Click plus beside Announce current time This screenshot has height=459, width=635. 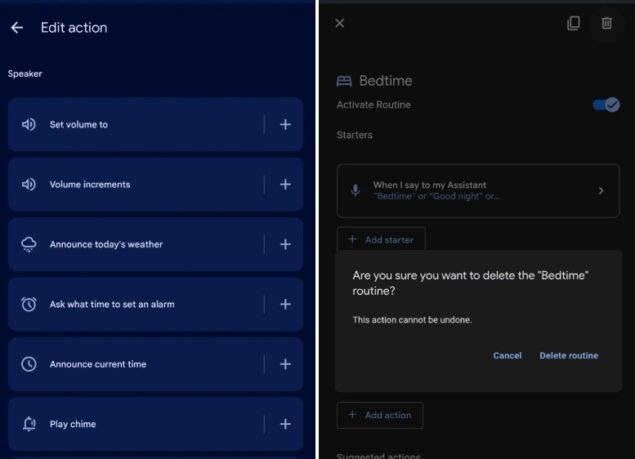pos(285,364)
